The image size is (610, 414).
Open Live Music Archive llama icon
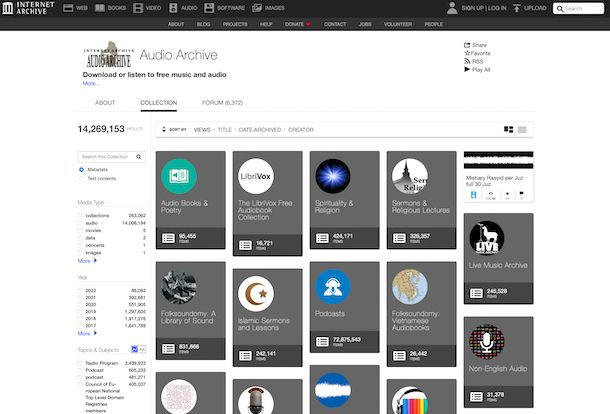487,238
